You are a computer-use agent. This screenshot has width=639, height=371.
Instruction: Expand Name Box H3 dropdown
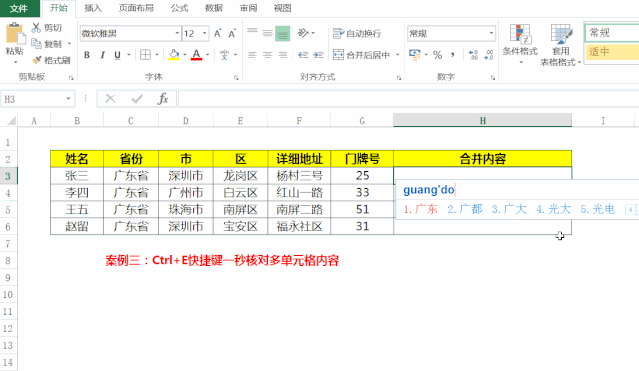click(68, 99)
